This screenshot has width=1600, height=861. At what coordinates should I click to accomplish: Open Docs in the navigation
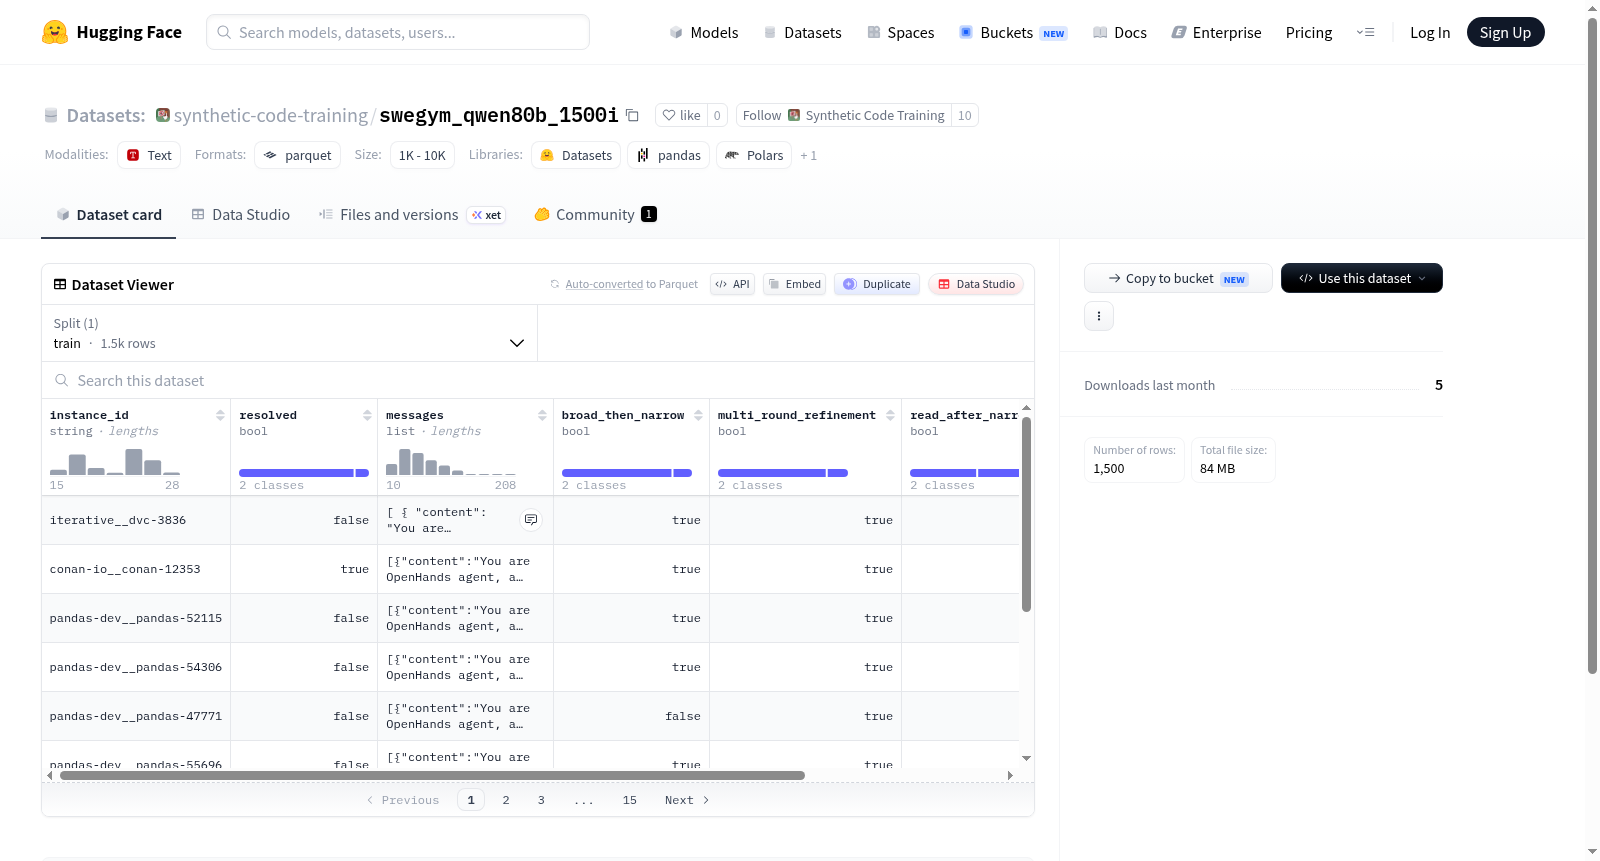(1119, 32)
